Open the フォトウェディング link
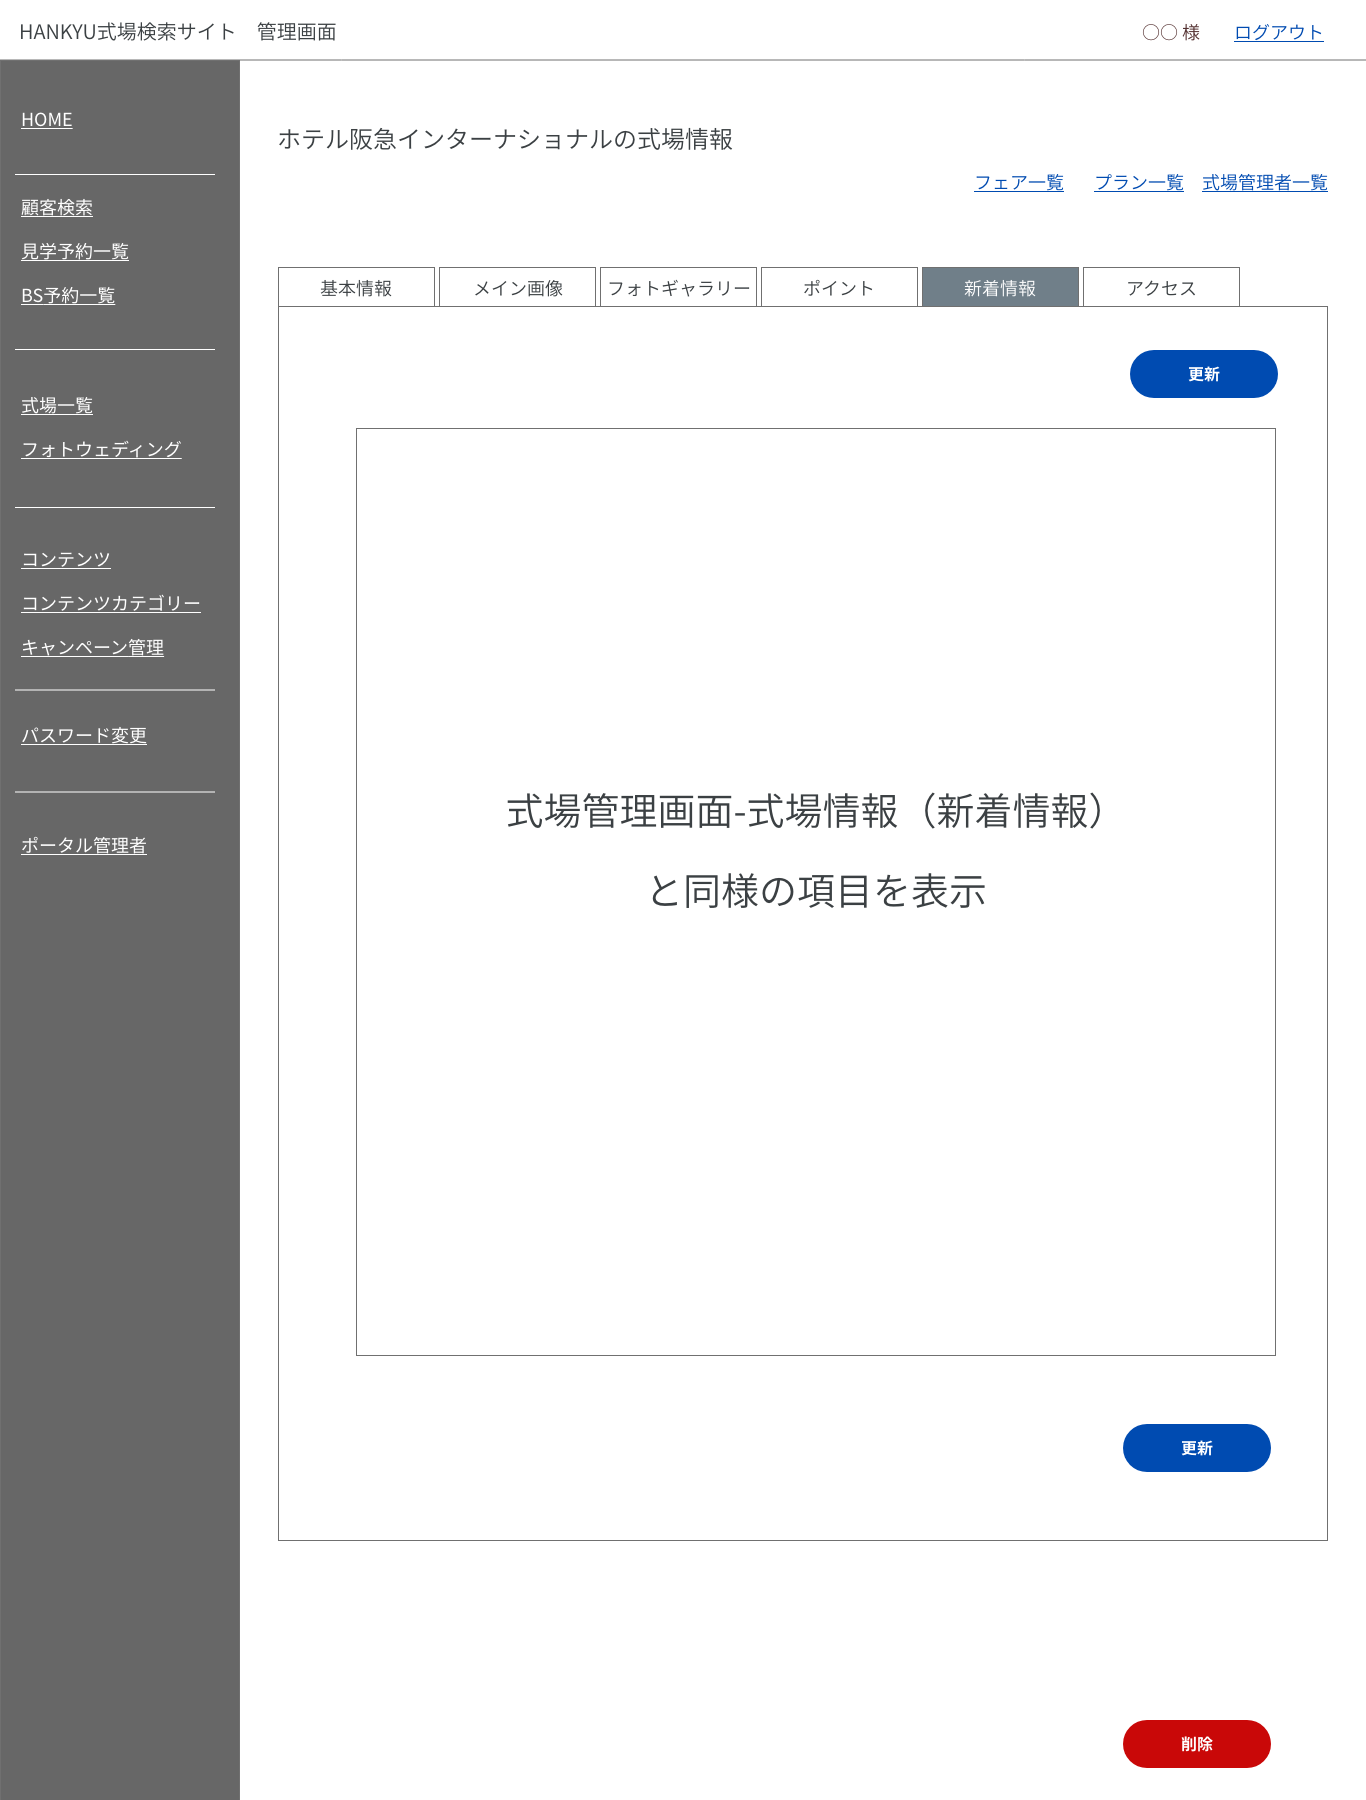This screenshot has height=1800, width=1366. [101, 450]
